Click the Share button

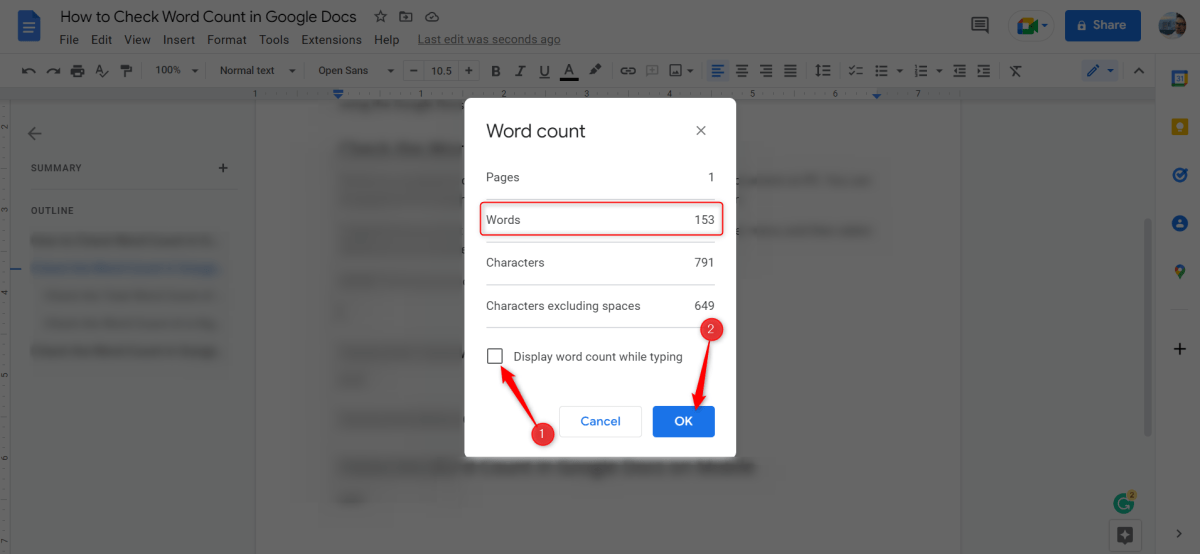click(1103, 26)
